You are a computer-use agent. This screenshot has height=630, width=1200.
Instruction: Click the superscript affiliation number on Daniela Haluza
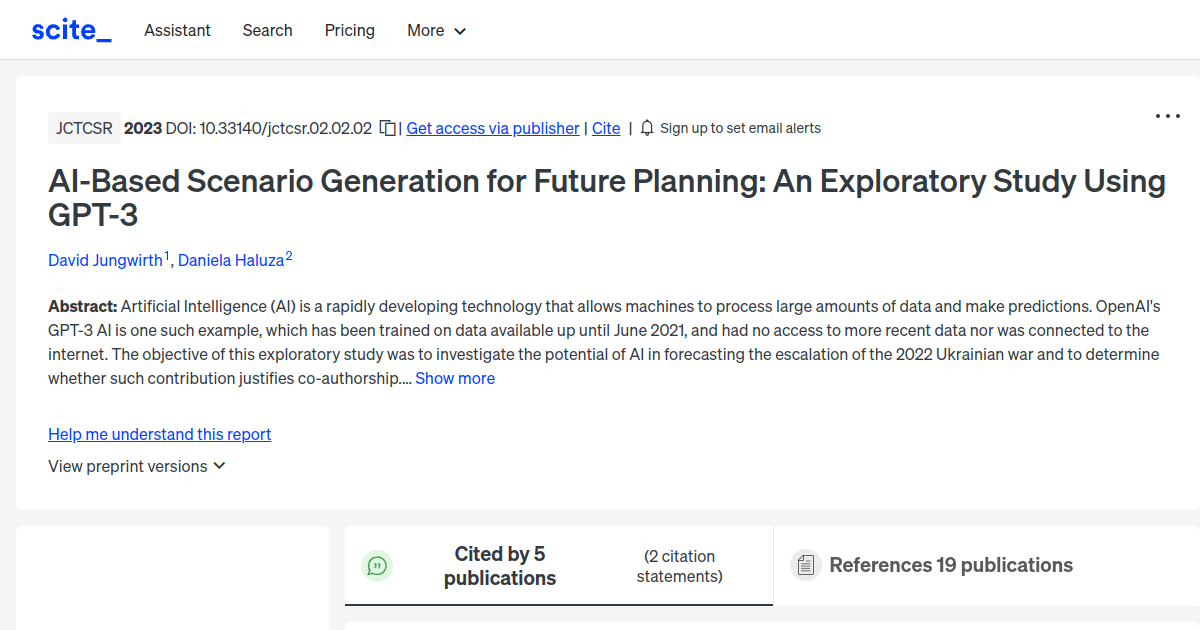[289, 254]
